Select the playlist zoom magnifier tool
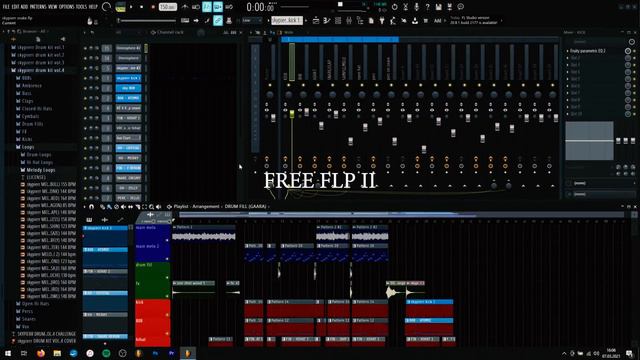The width and height of the screenshot is (640, 360). (151, 207)
